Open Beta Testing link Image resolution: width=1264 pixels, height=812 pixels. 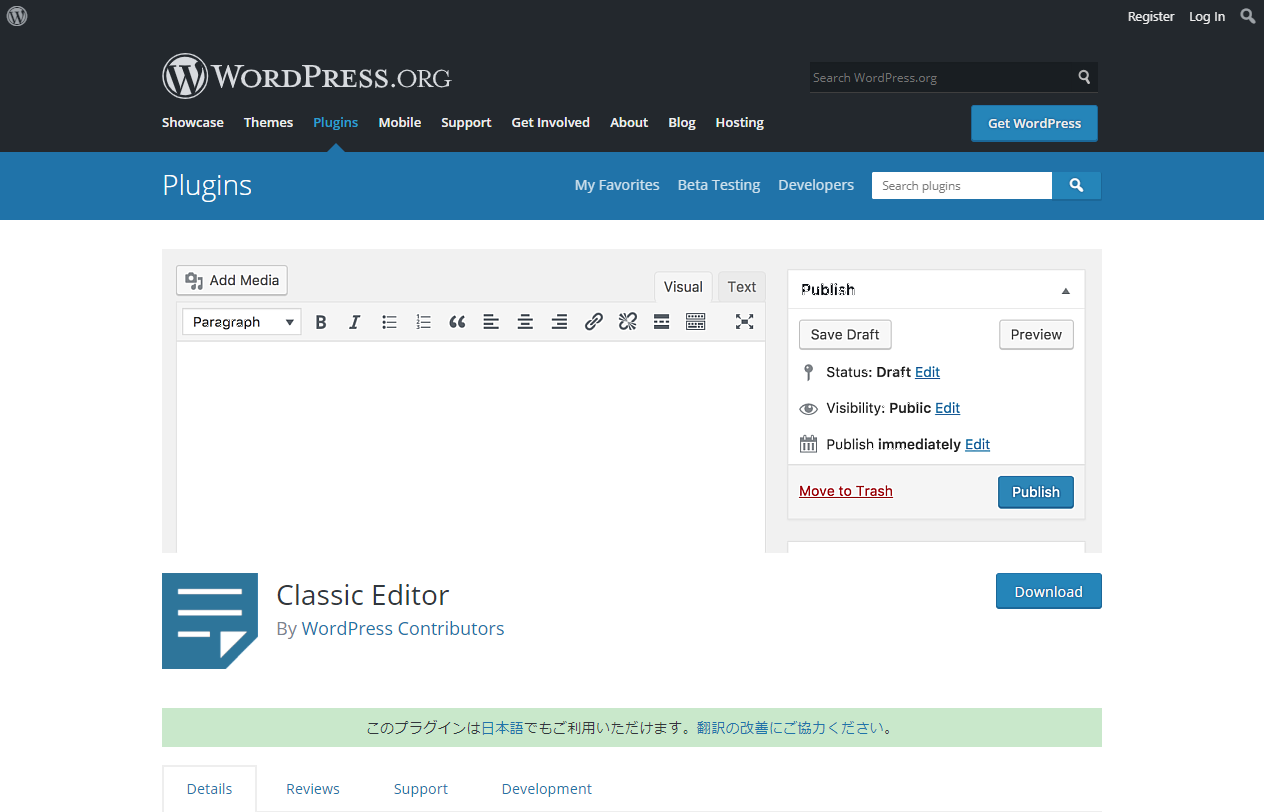click(x=719, y=185)
